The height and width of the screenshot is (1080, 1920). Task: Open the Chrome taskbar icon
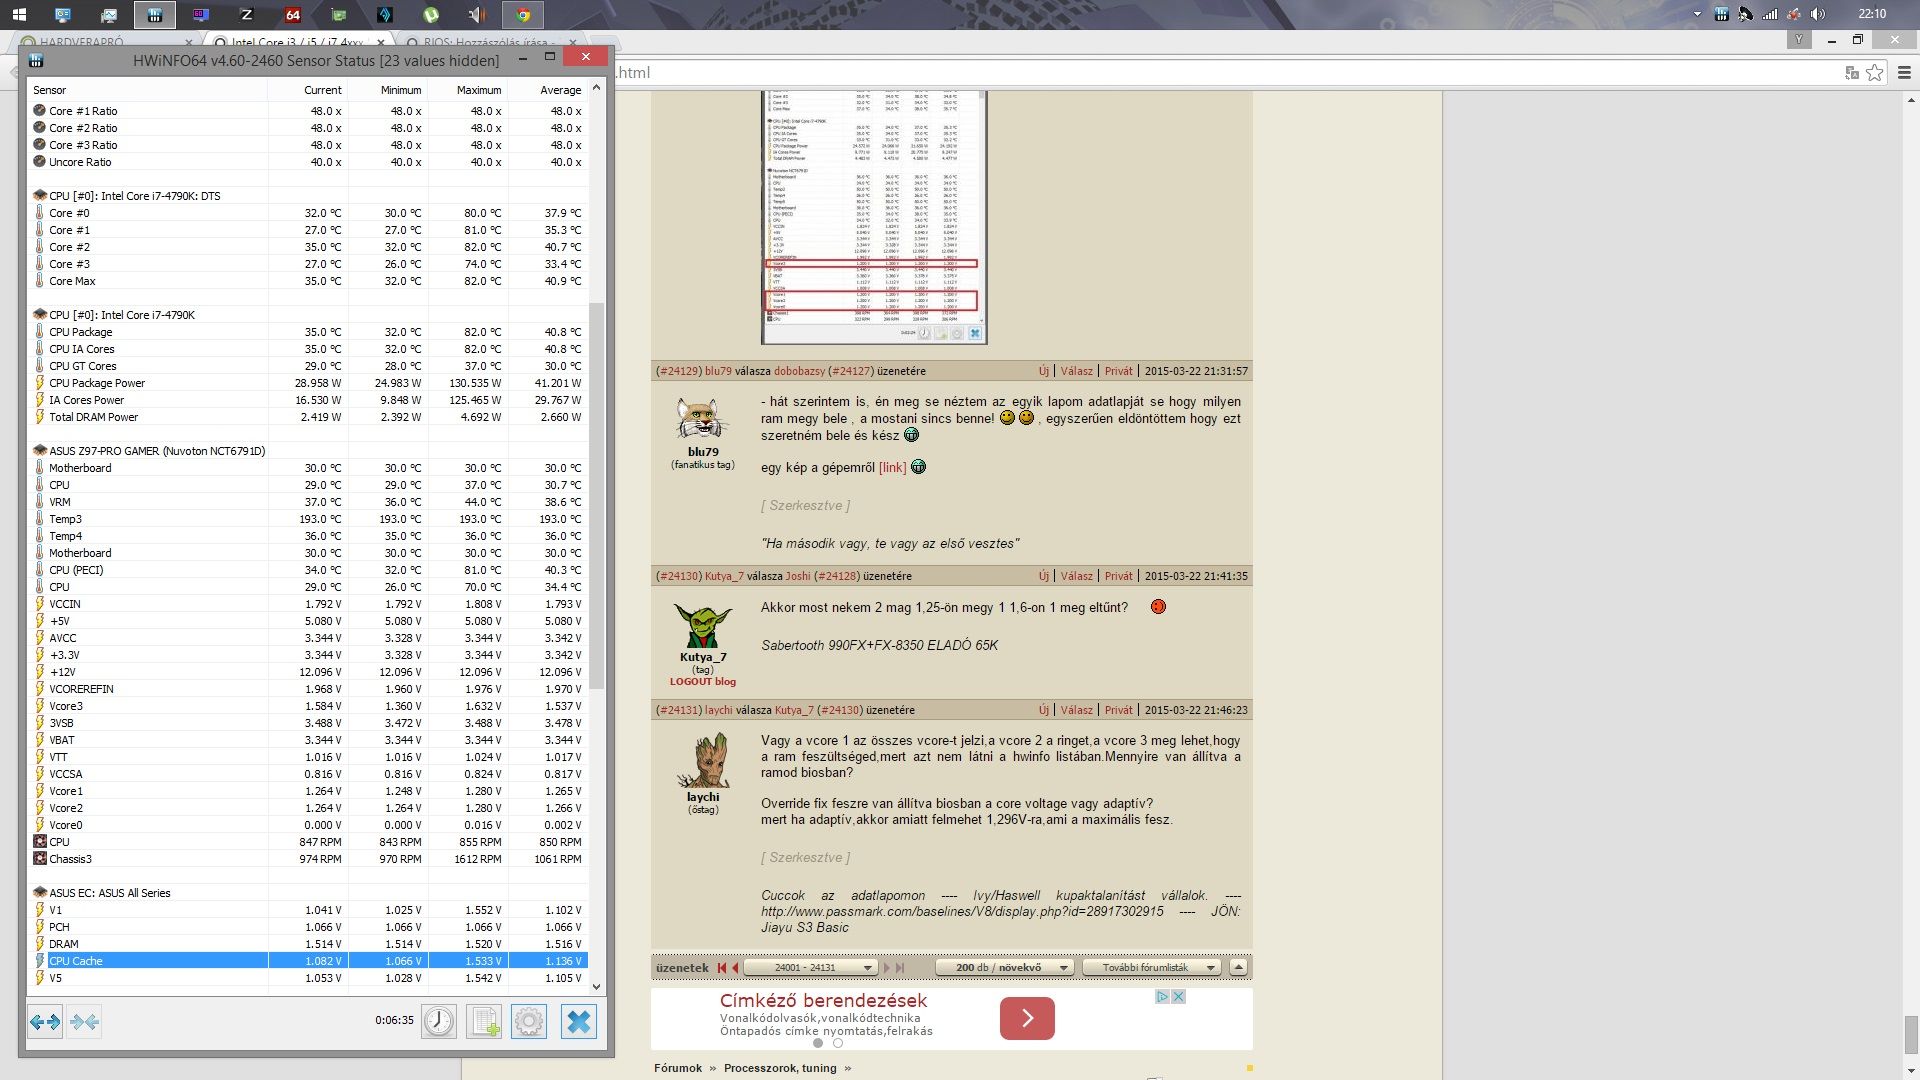pos(522,15)
